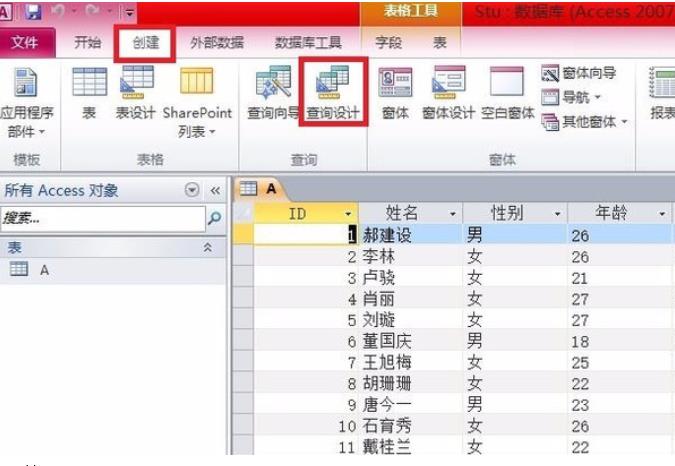Click the row selector for 郝建设 row
Screen dimensions: 675x466
click(243, 235)
